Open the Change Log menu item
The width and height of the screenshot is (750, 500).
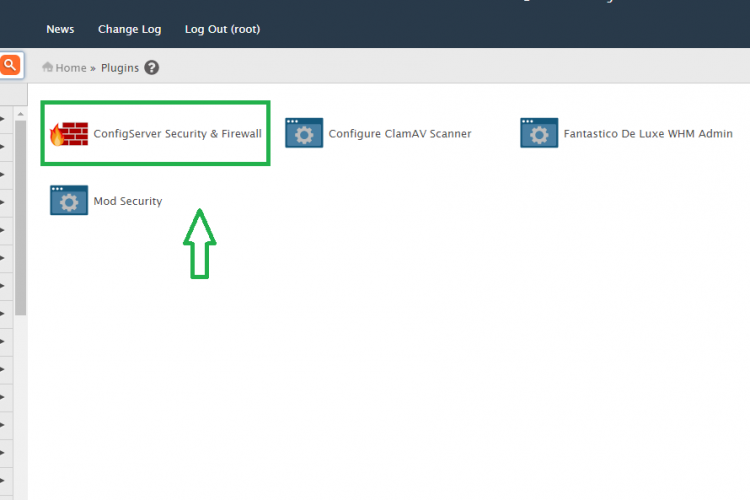pos(130,29)
